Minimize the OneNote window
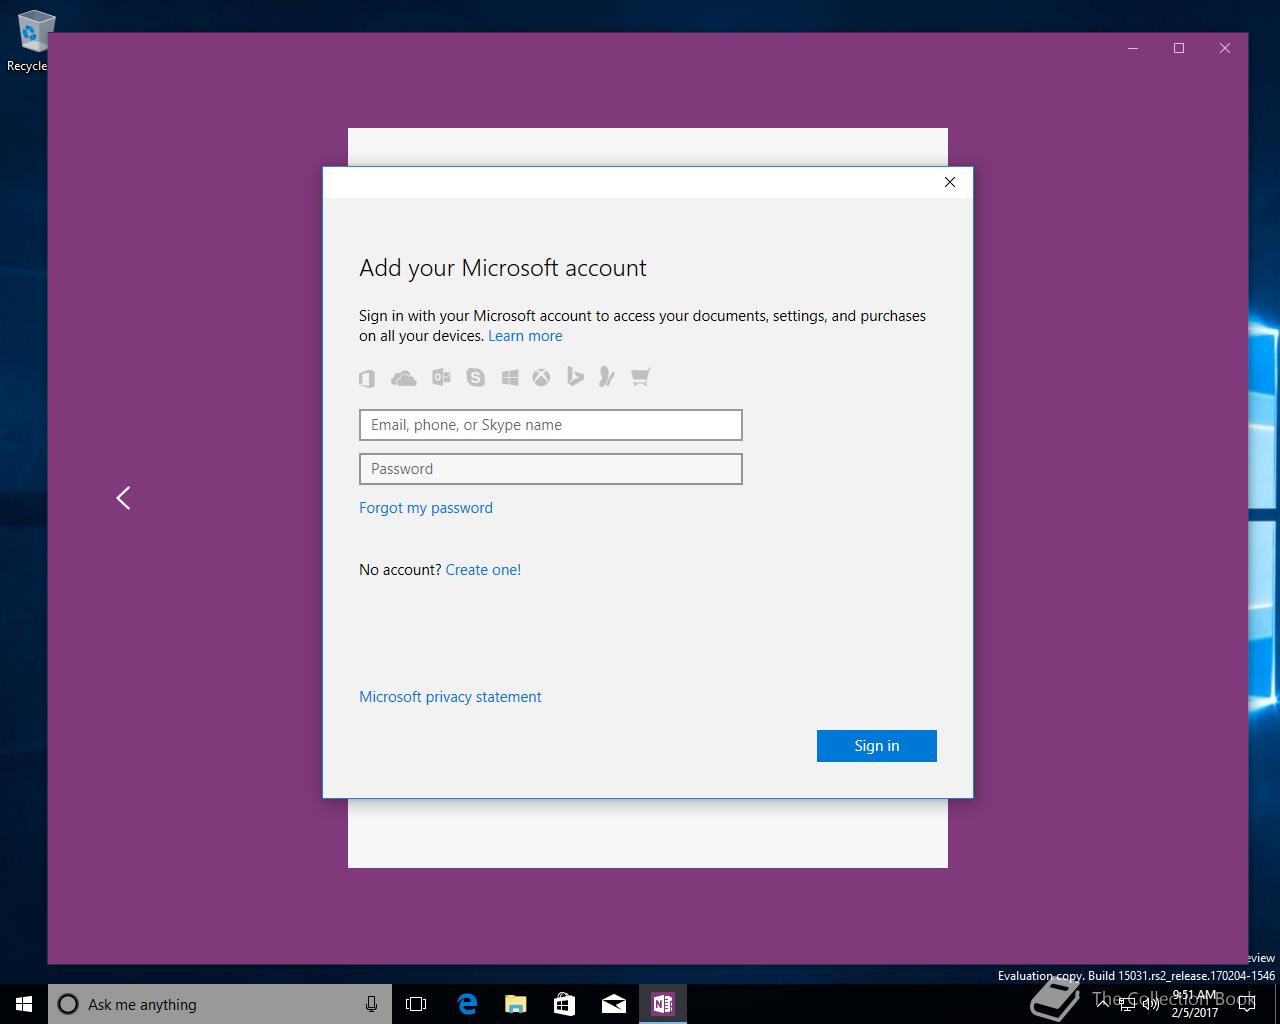1280x1024 pixels. (1133, 48)
